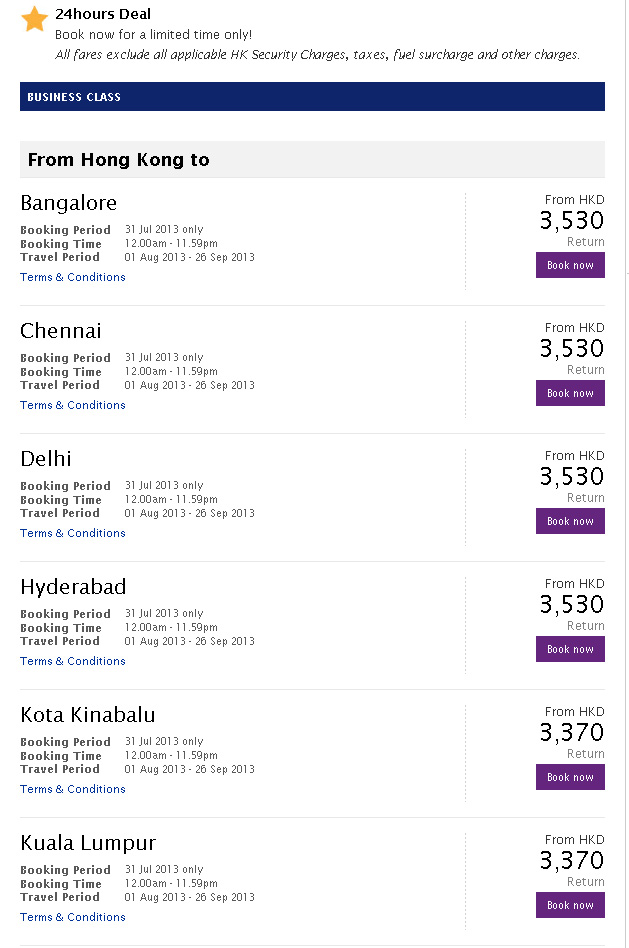Open Terms & Conditions for Bangalore
629x948 pixels.
[x=73, y=277]
